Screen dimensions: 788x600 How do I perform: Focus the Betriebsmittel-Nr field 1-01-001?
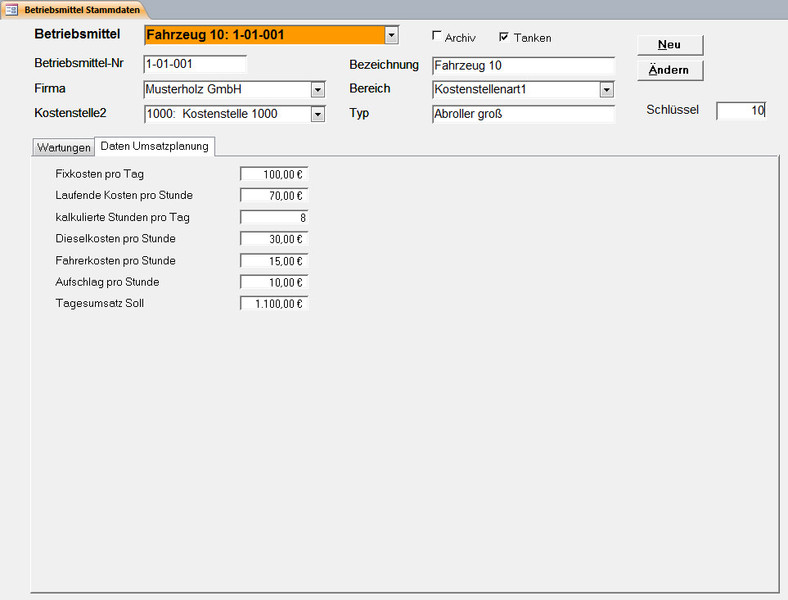coord(195,64)
